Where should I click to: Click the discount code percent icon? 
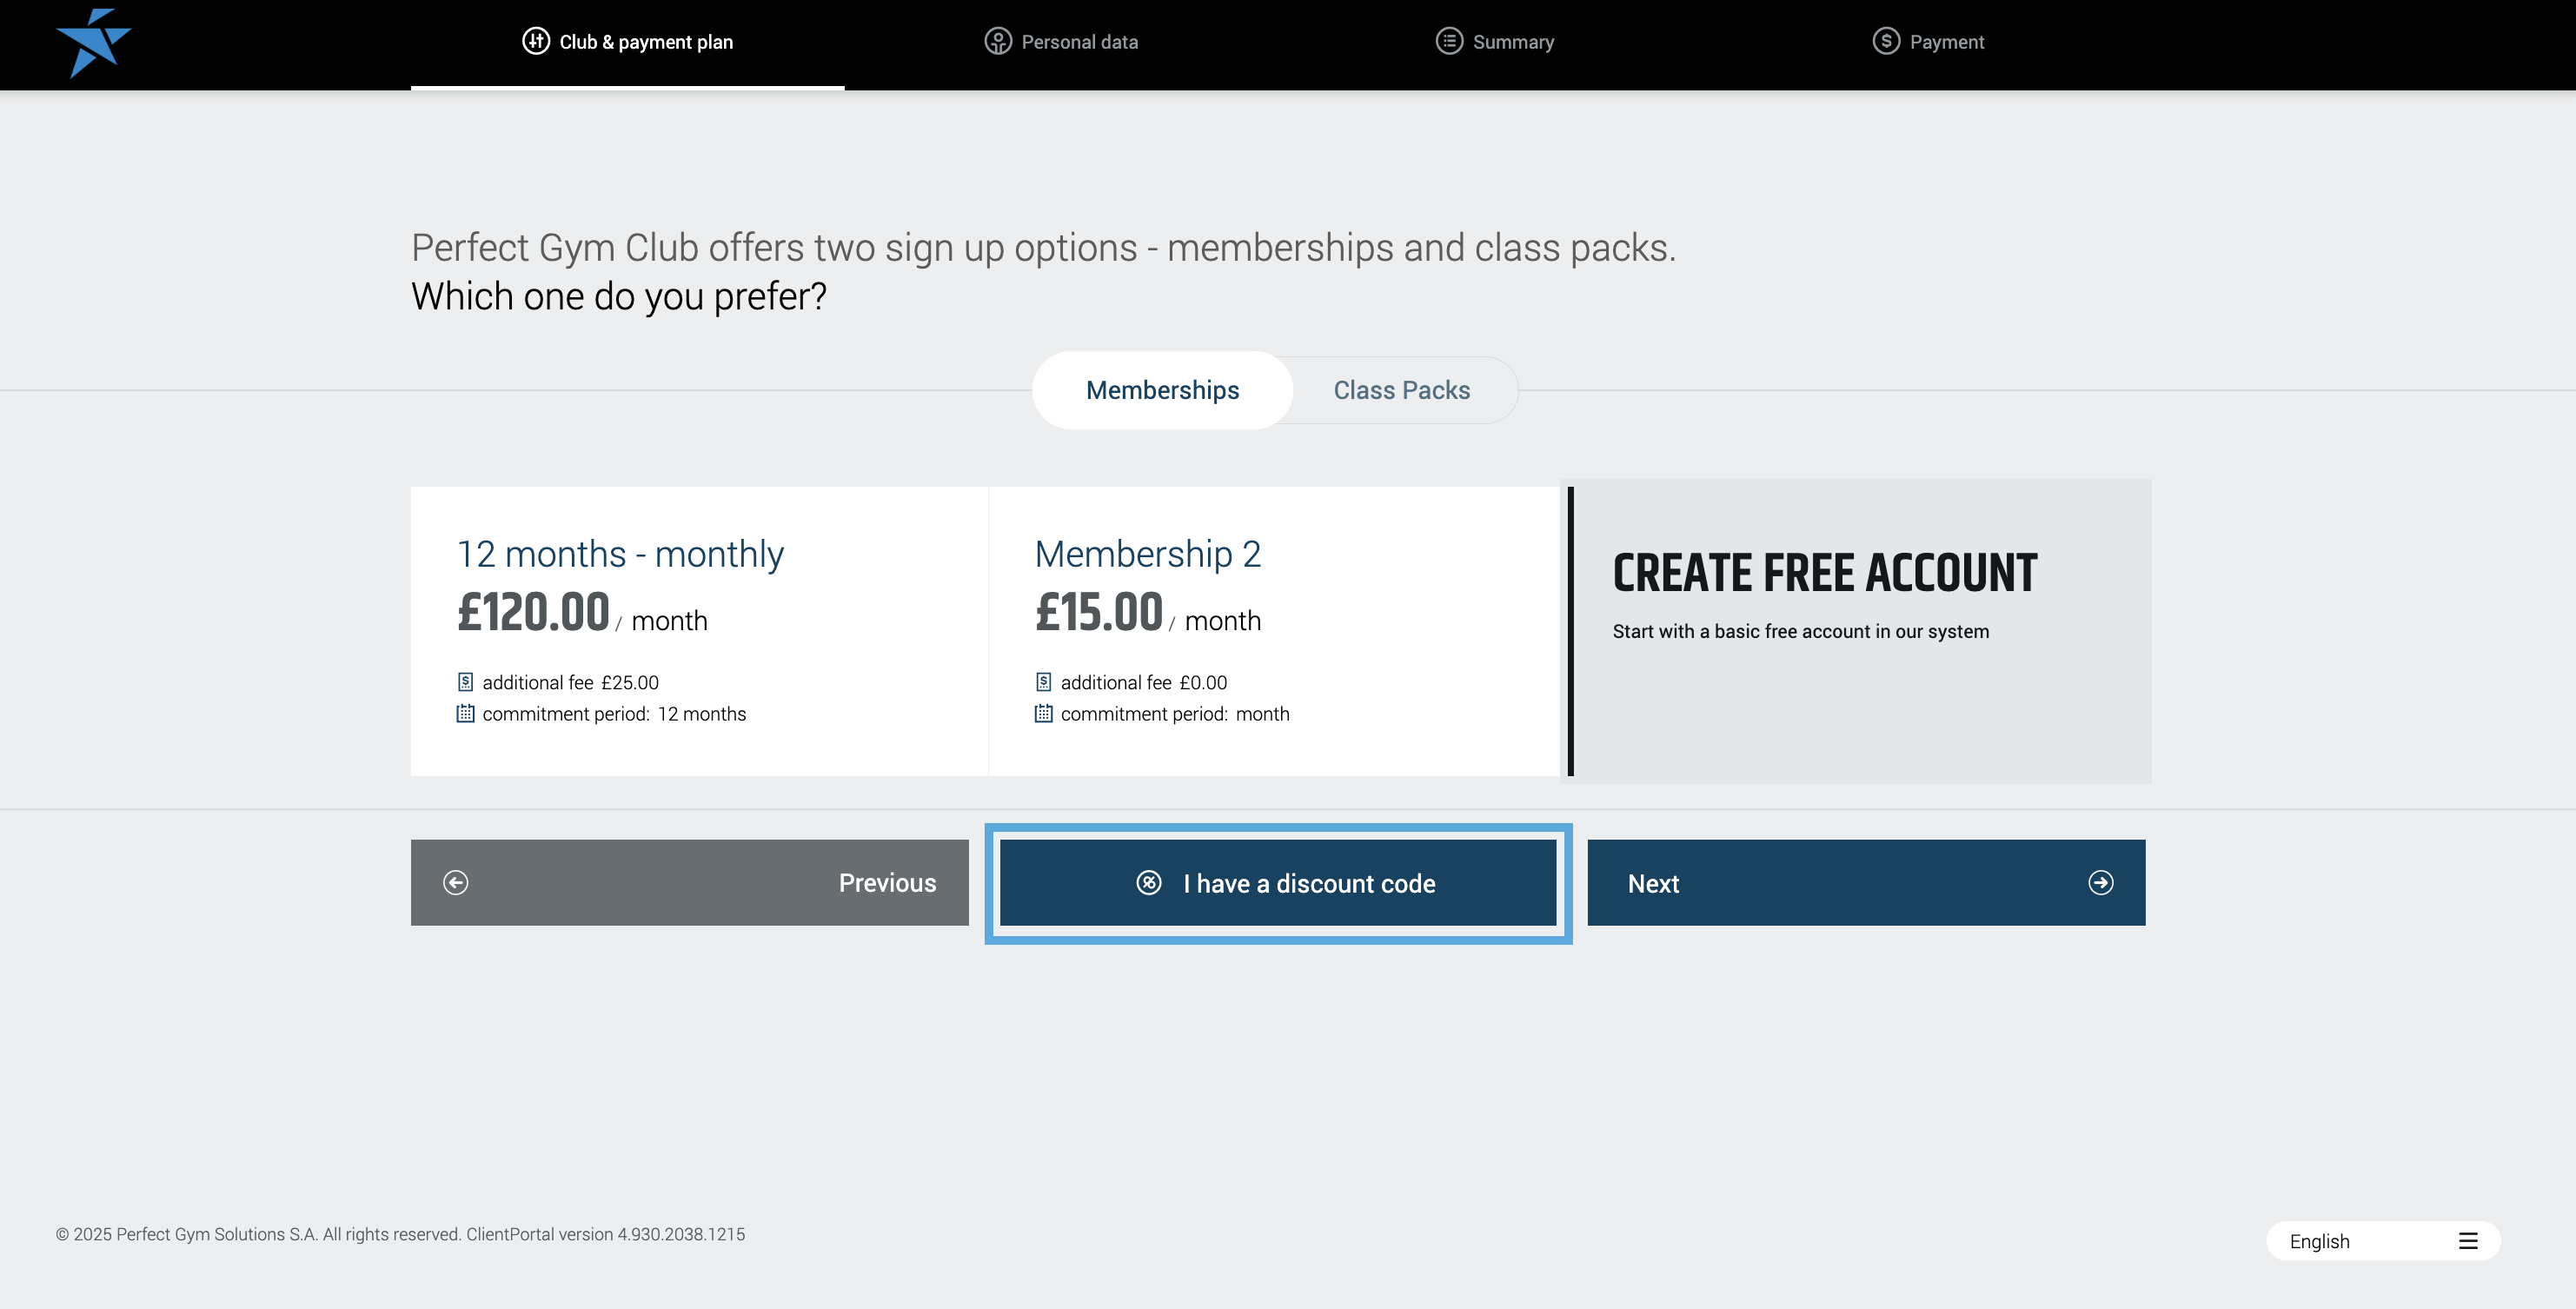point(1148,882)
